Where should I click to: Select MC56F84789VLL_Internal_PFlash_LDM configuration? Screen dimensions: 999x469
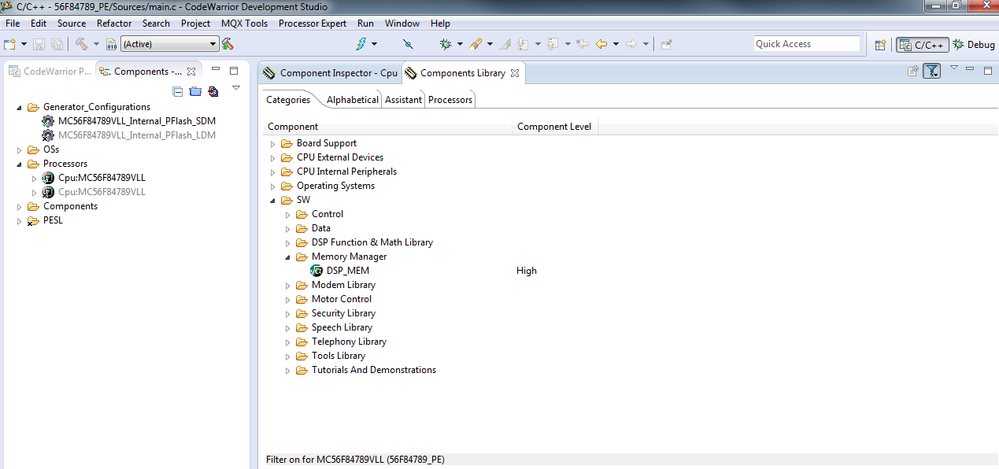(136, 135)
